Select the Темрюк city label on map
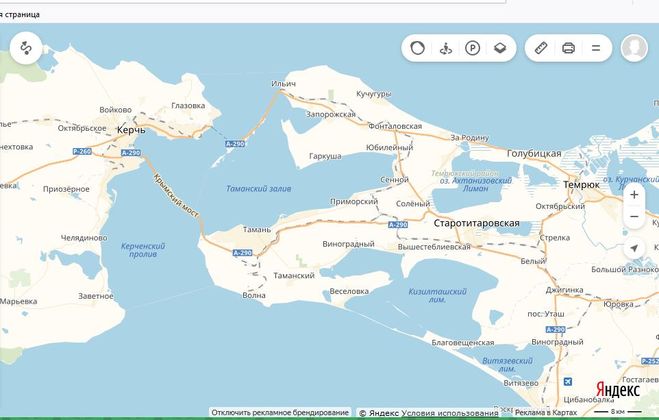The image size is (659, 420). point(580,185)
